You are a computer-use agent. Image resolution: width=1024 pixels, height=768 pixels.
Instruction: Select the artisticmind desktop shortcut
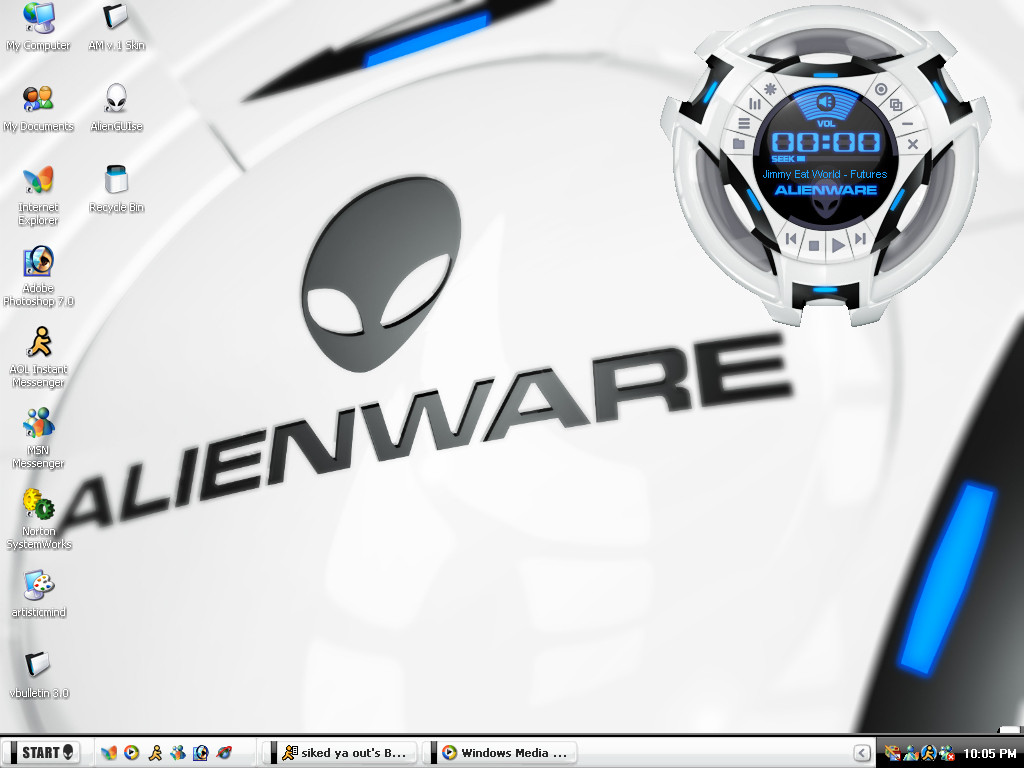(38, 594)
